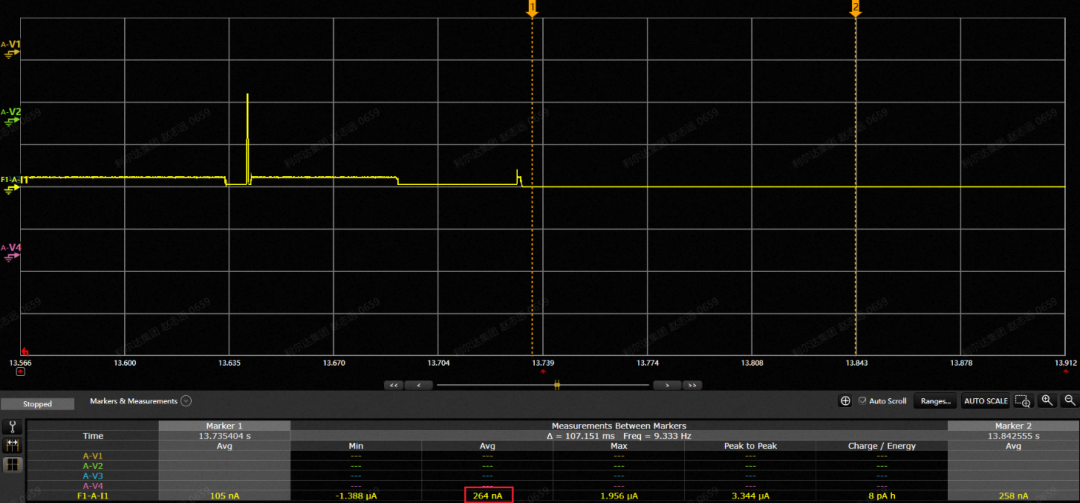Screen dimensions: 1080x503
Task: Select marker 1 flag at top of graph
Action: [x=532, y=8]
